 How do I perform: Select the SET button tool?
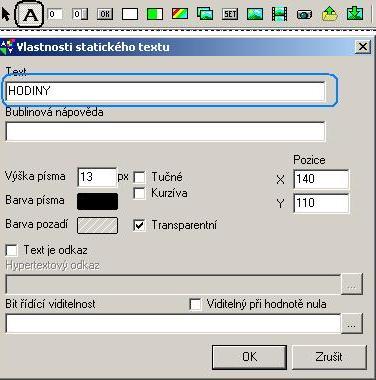point(230,14)
